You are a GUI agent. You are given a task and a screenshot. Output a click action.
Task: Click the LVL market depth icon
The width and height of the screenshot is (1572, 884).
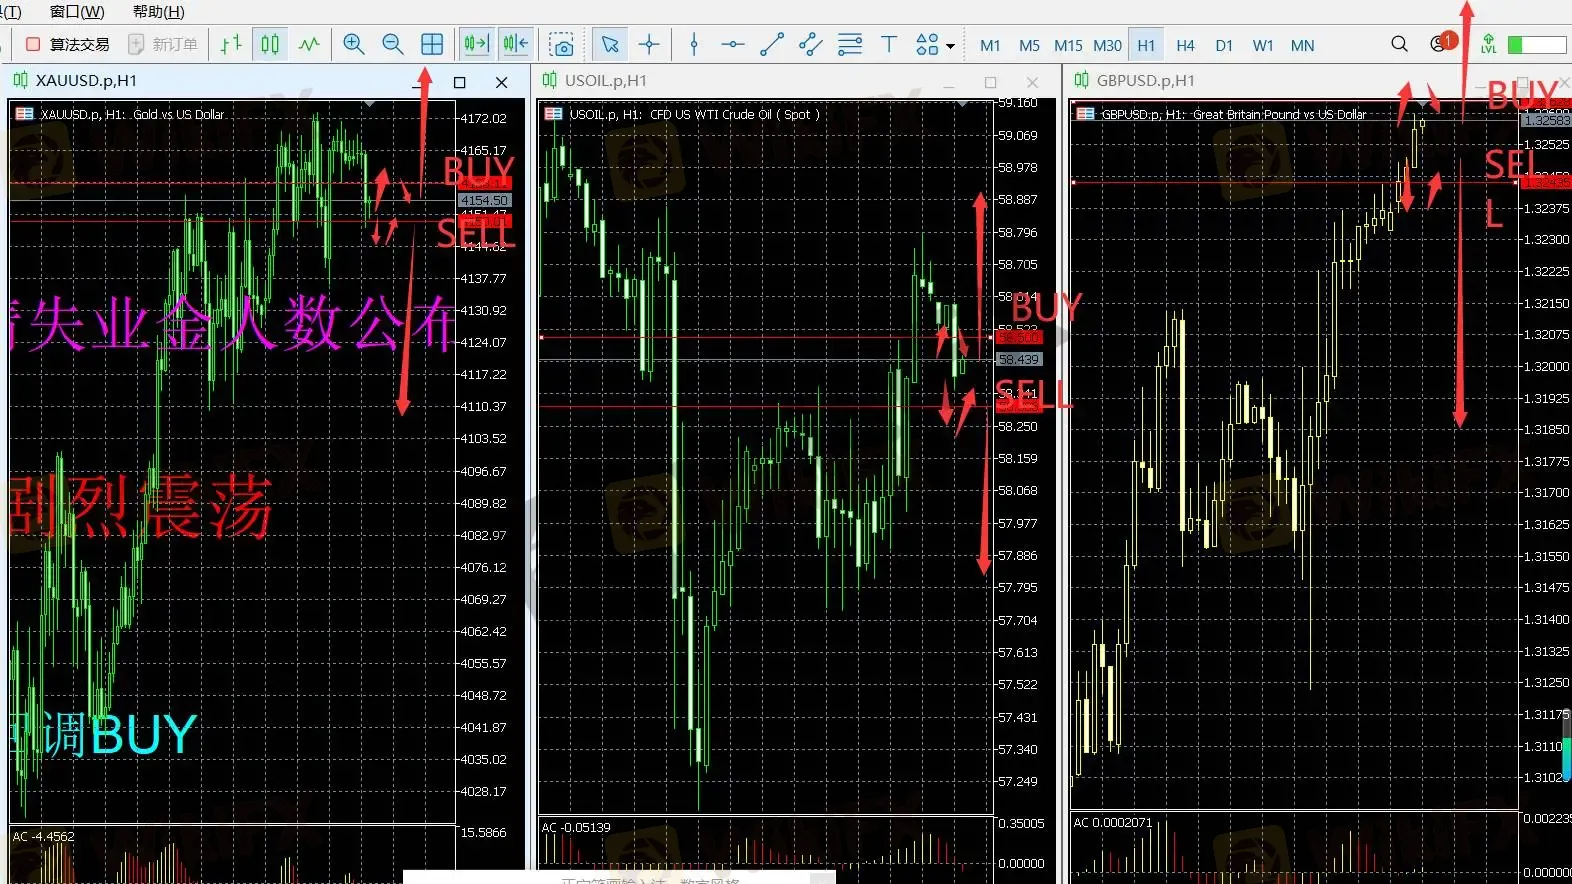point(1489,44)
